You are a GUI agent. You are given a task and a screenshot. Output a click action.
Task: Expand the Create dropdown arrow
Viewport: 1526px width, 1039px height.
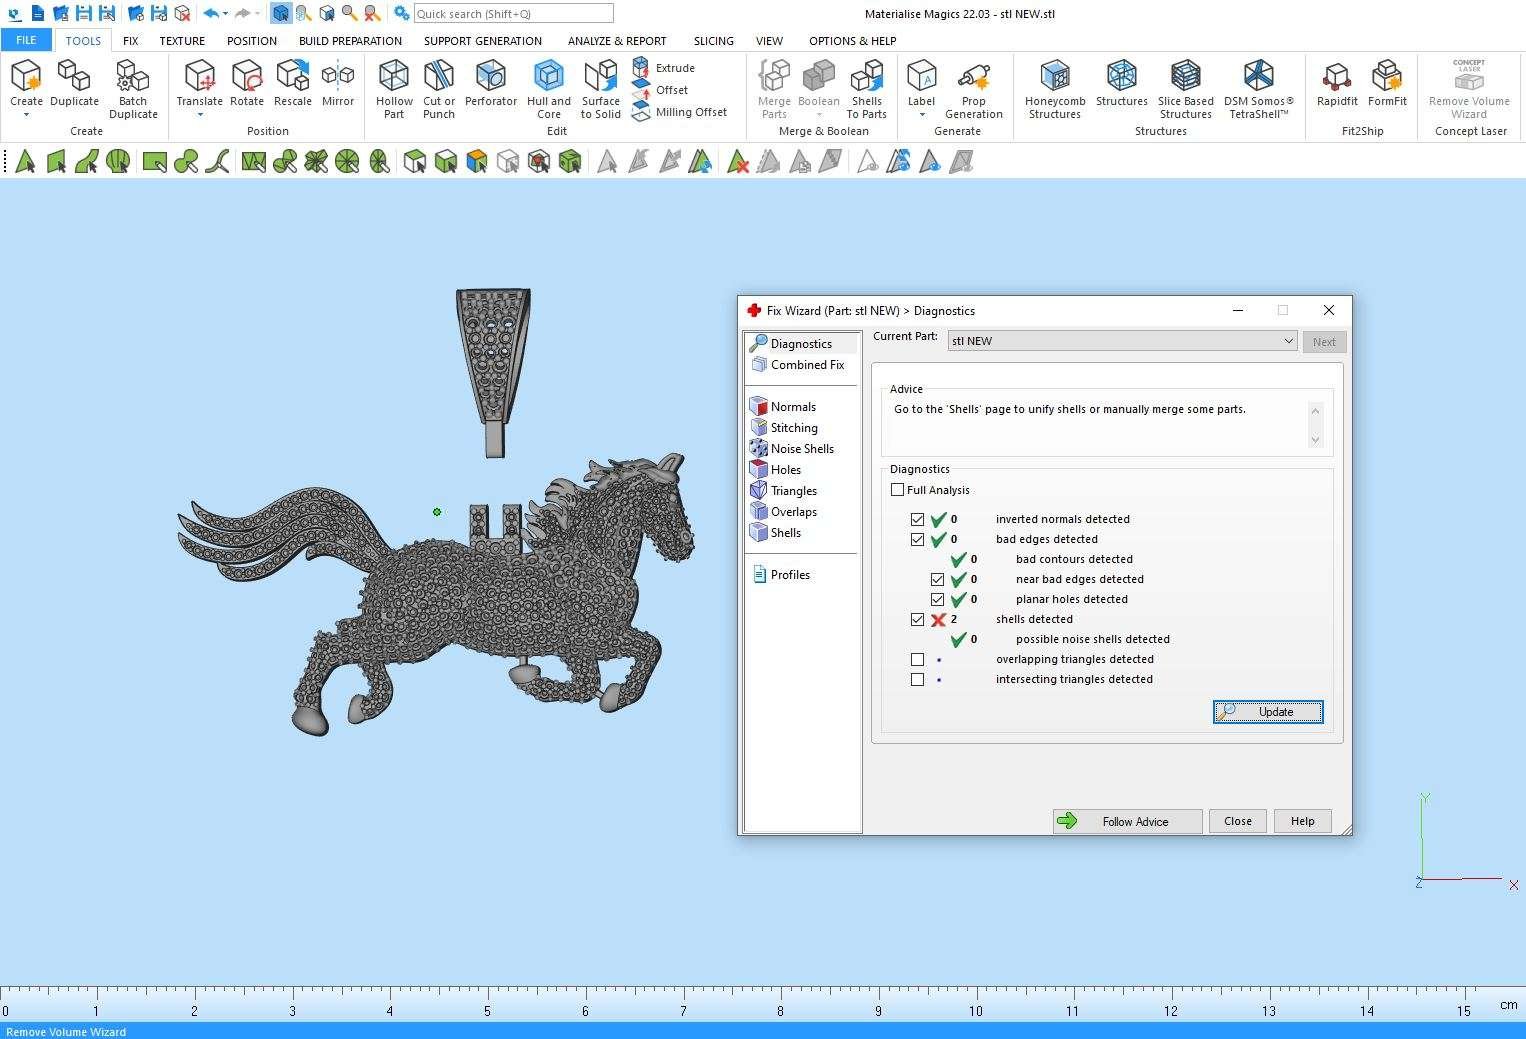[26, 115]
